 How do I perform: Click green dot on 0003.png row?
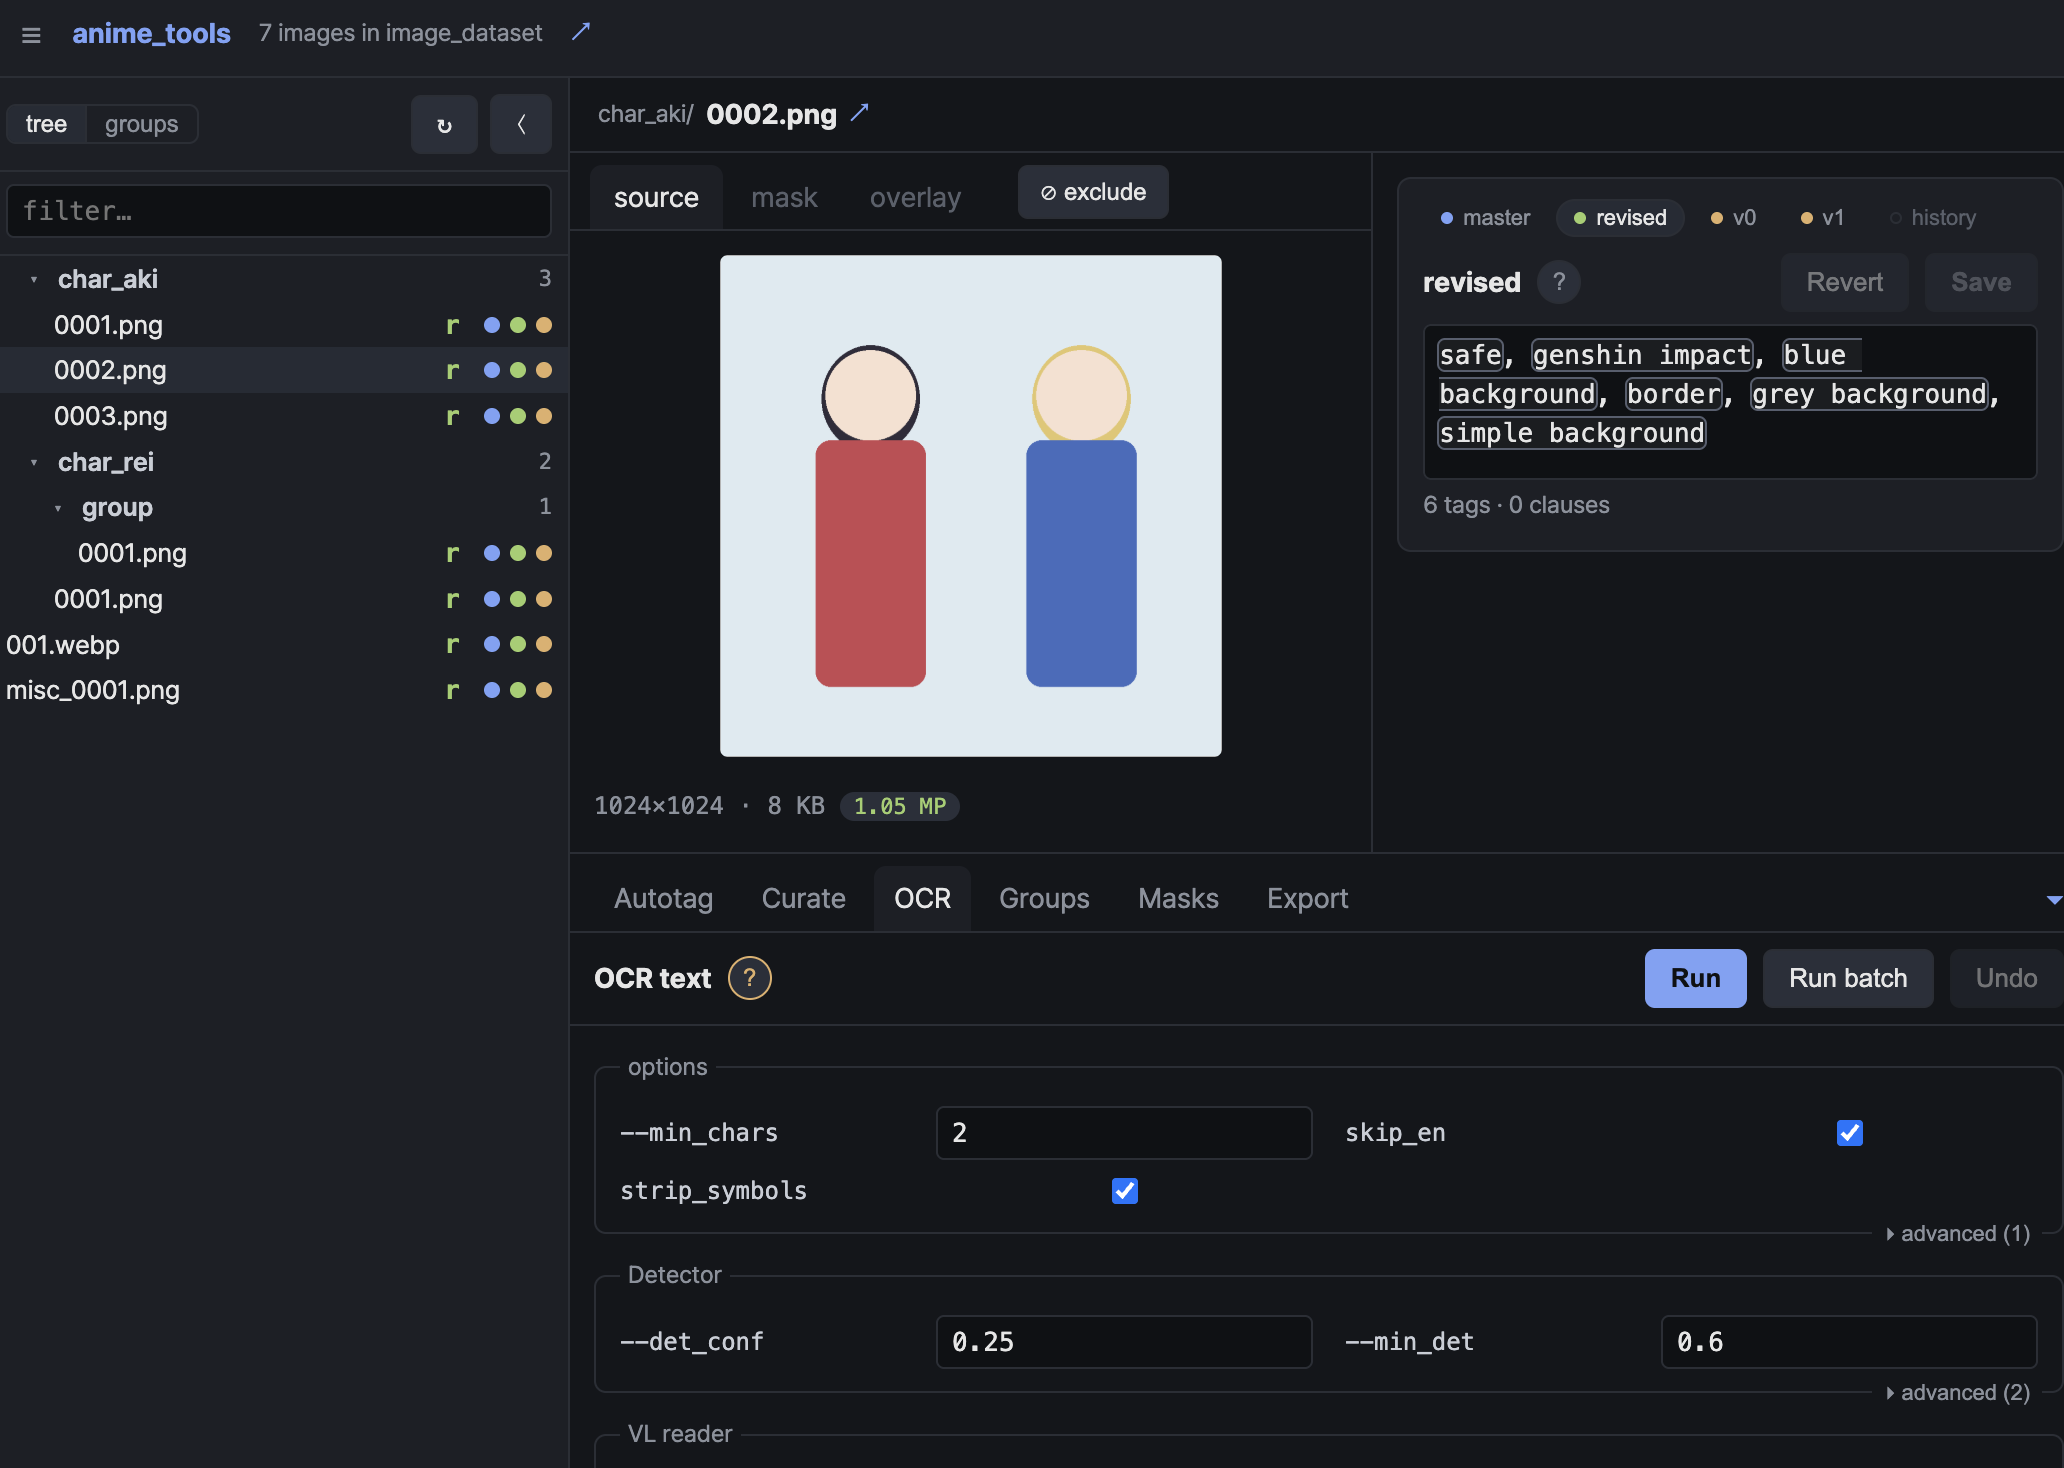[518, 416]
